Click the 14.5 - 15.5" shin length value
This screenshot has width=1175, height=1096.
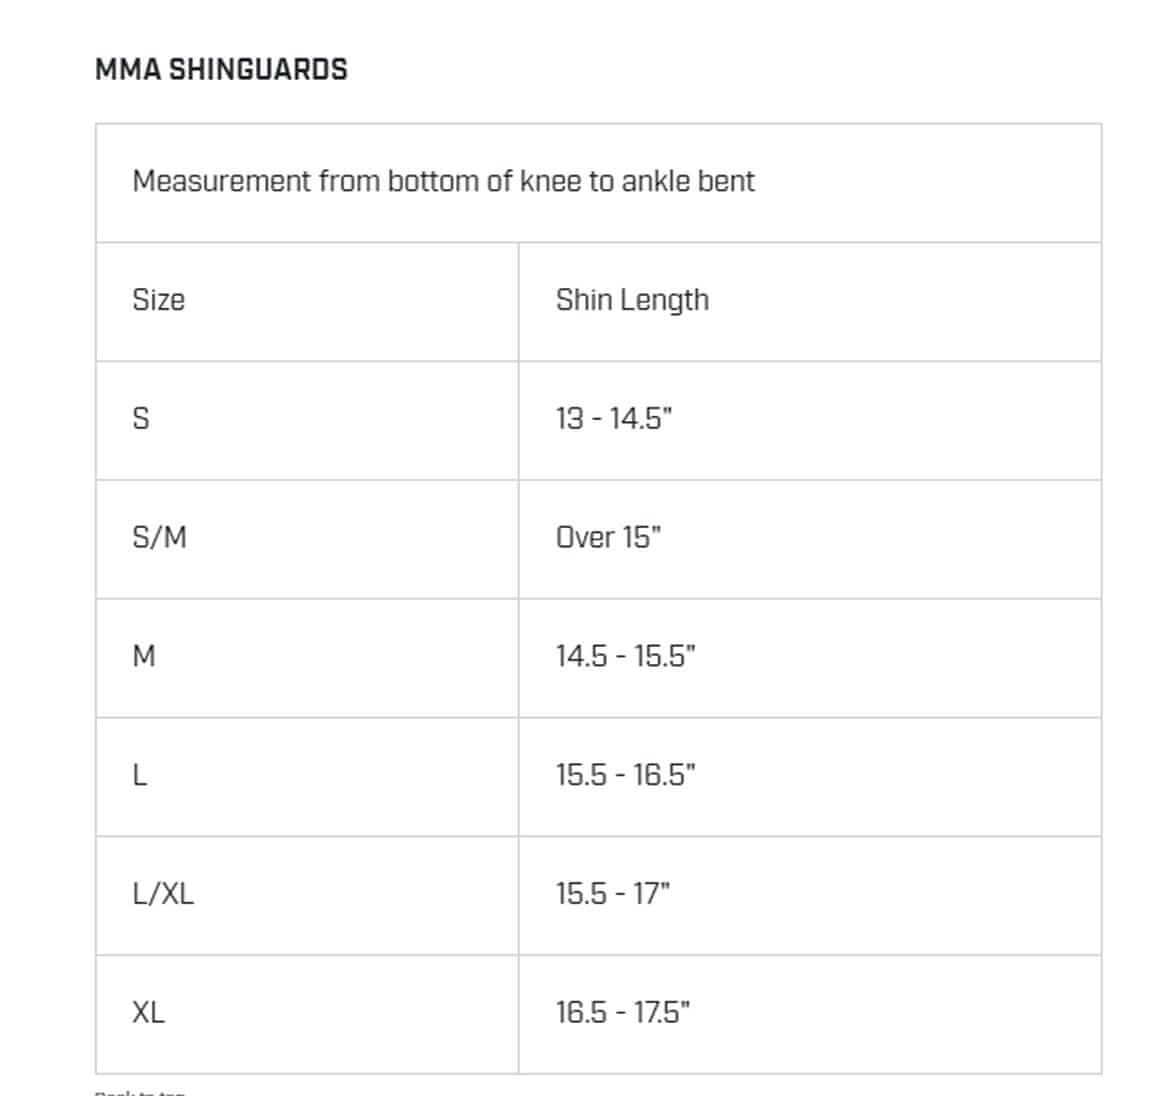[x=625, y=656]
